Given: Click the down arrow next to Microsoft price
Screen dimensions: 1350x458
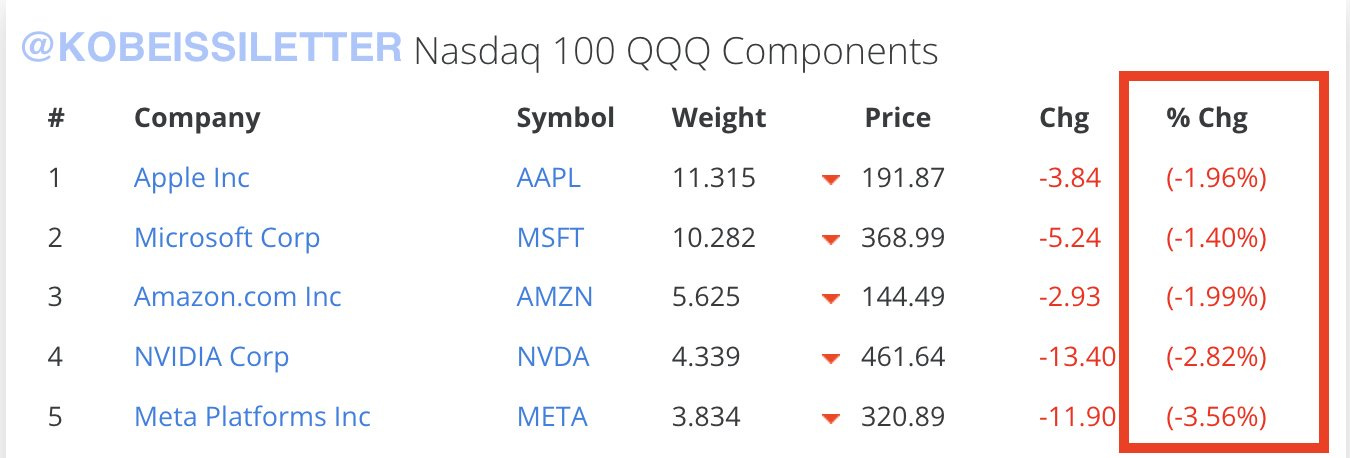Looking at the screenshot, I should (829, 240).
